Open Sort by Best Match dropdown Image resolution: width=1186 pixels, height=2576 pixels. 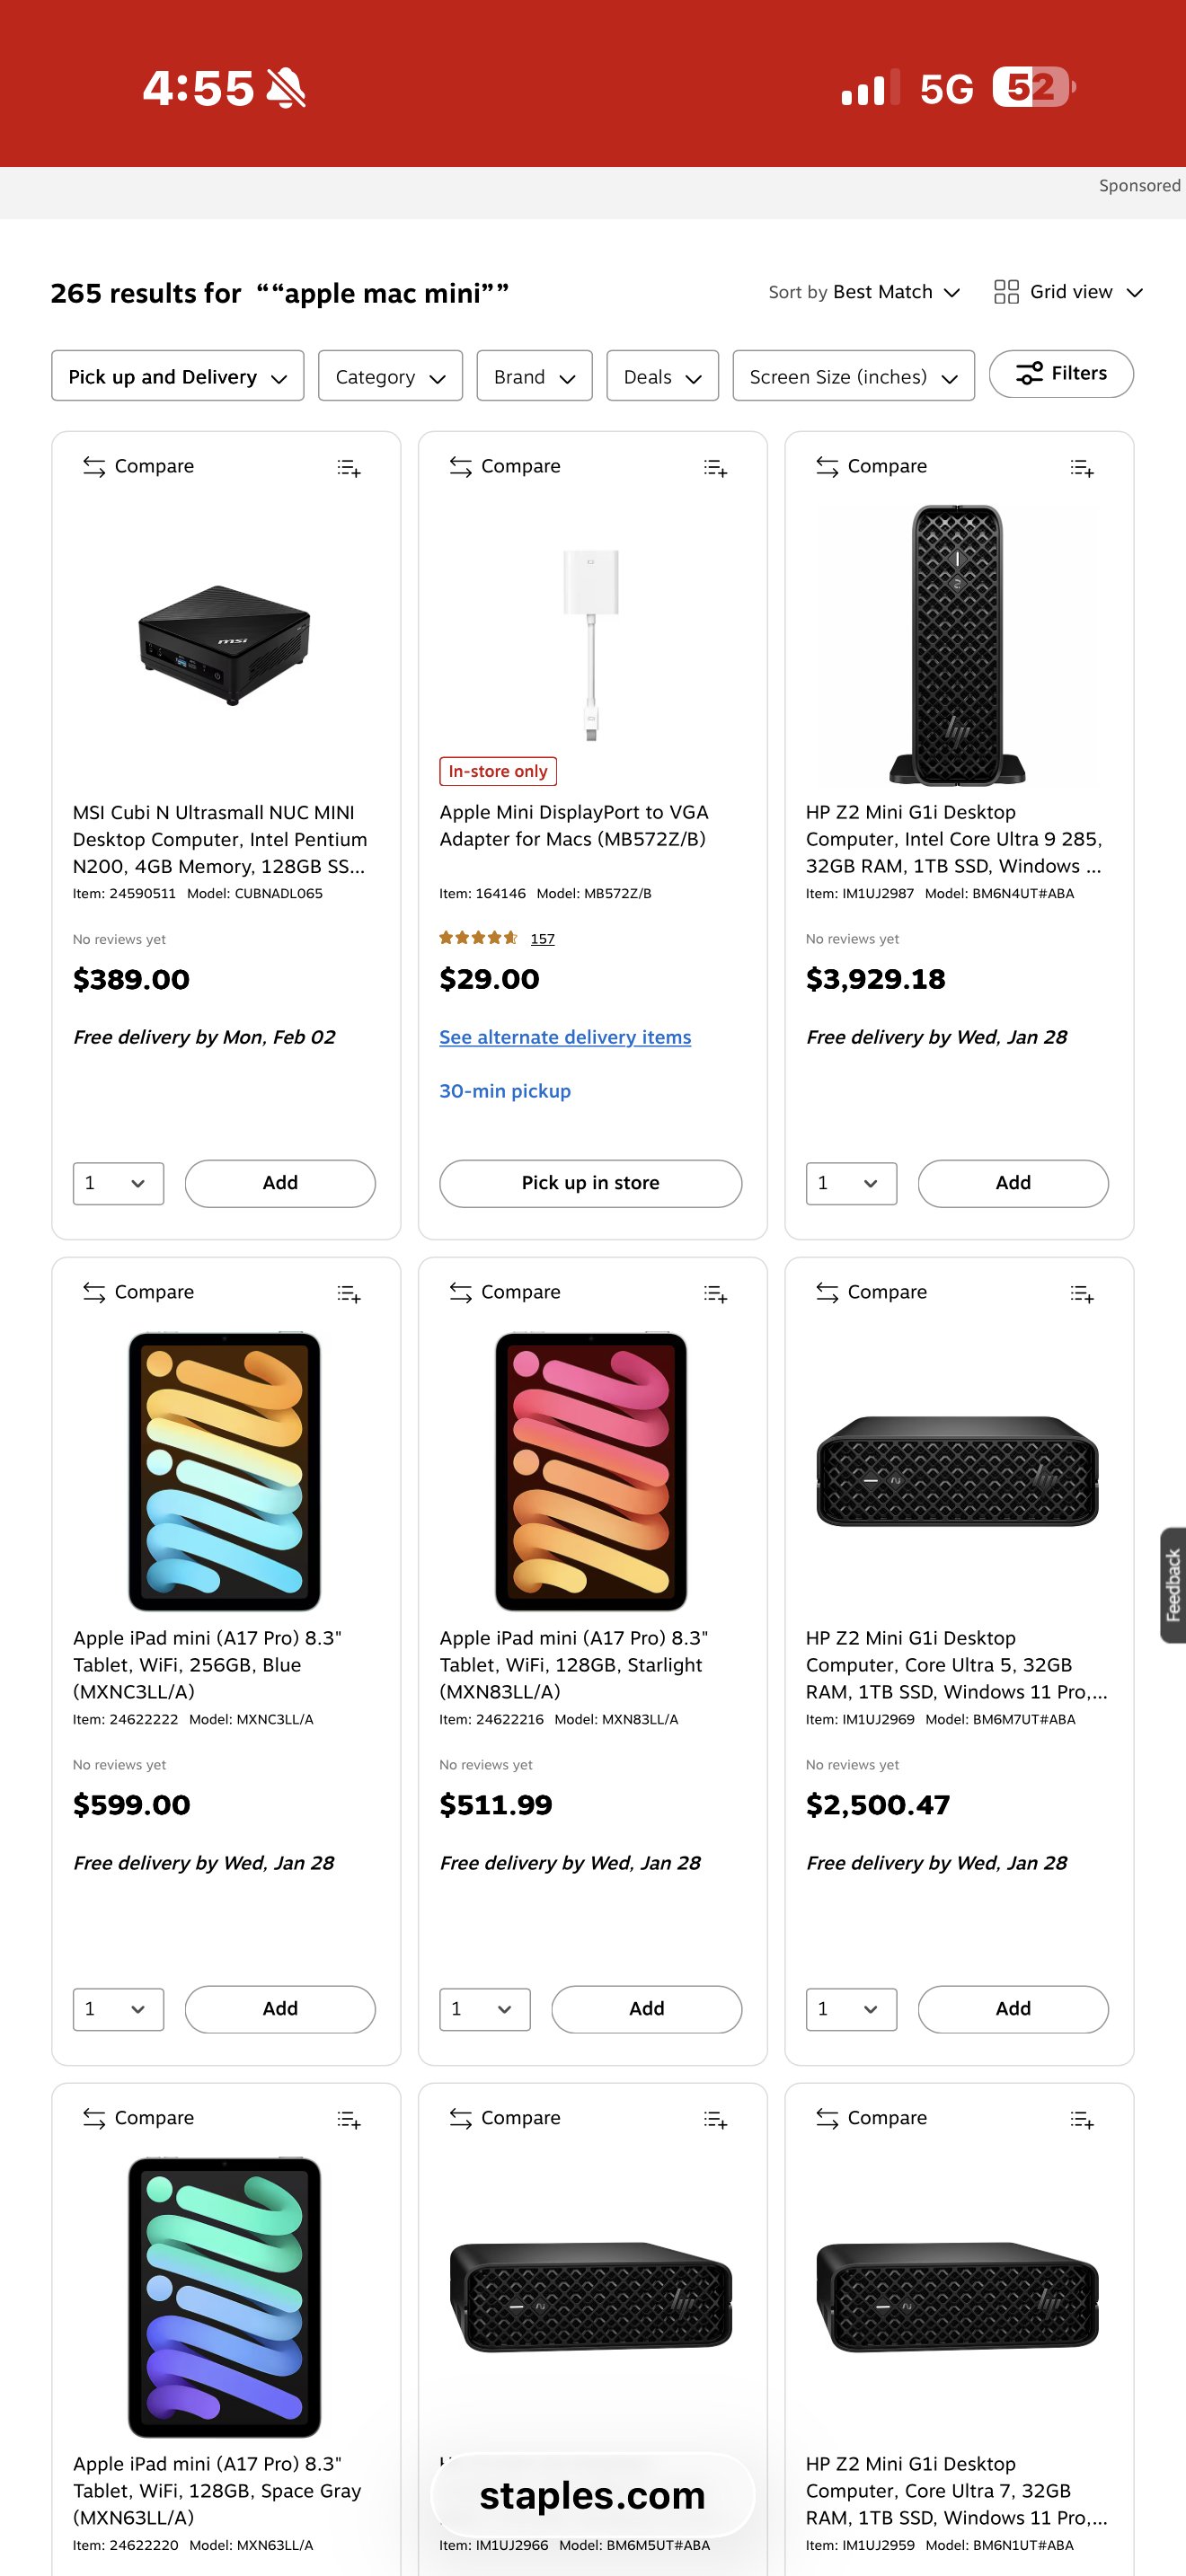pyautogui.click(x=864, y=292)
